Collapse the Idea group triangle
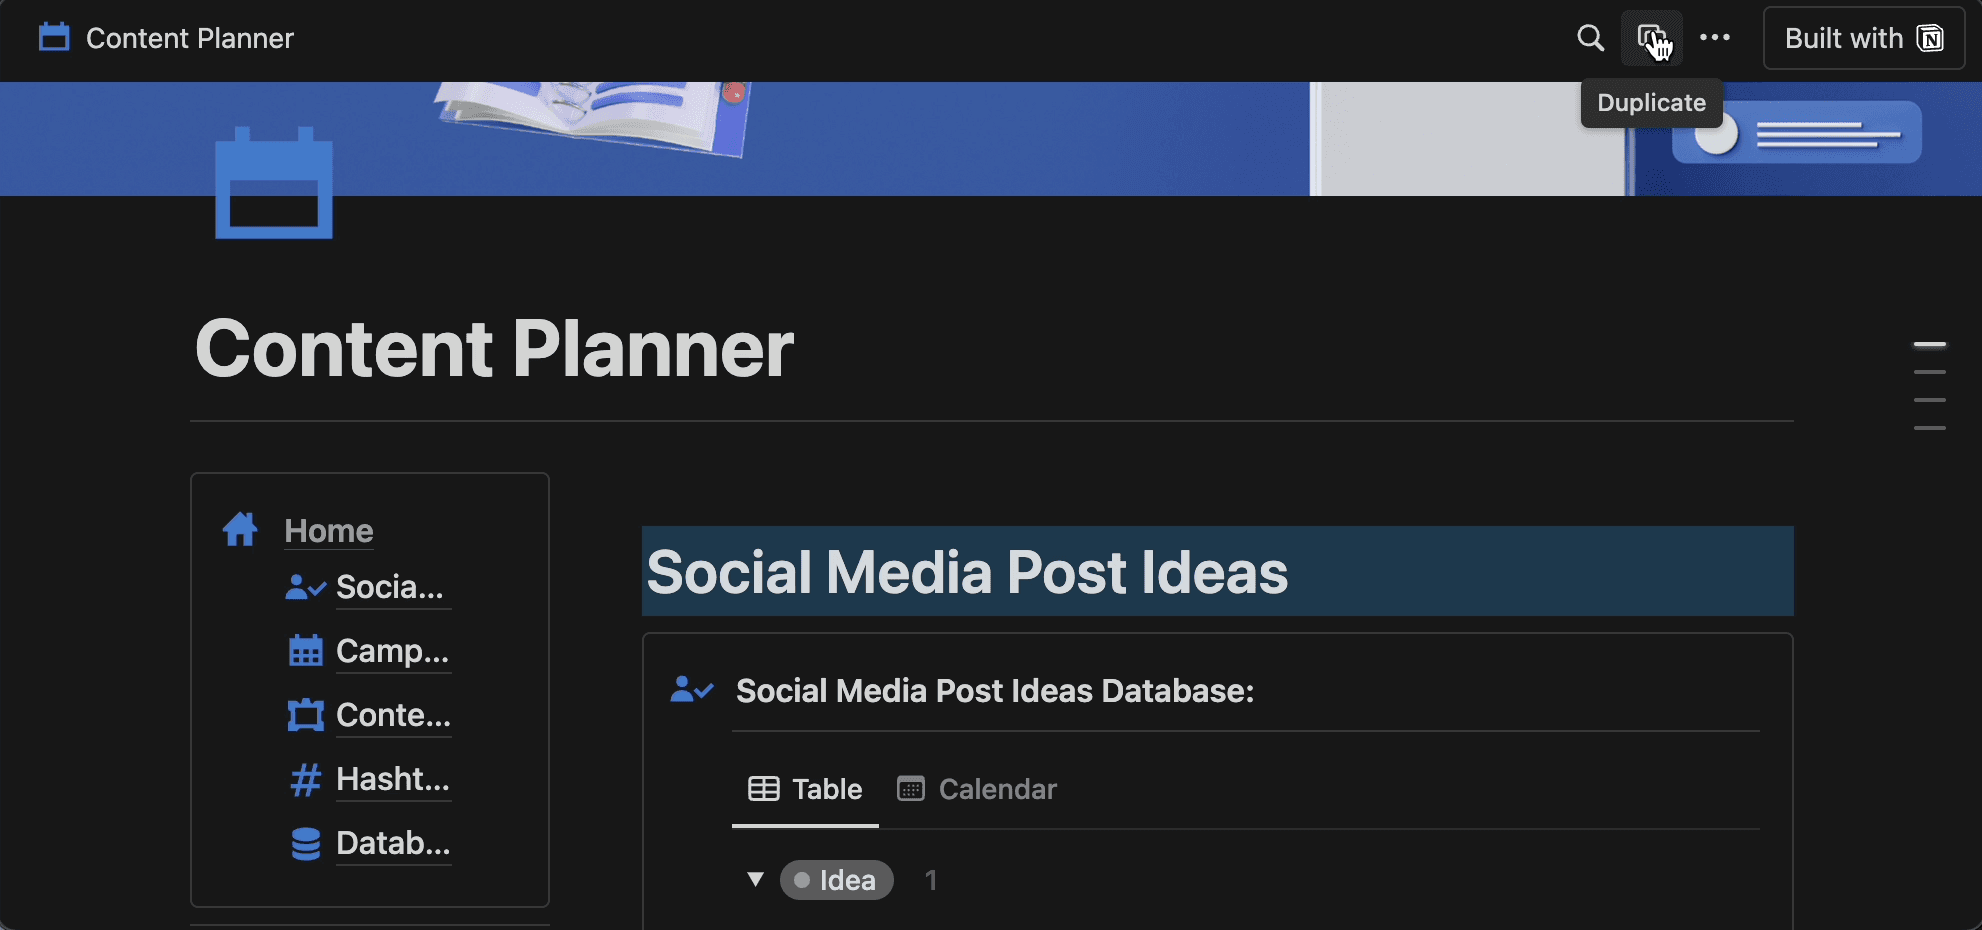Screen dimensions: 1982x930 coord(756,880)
